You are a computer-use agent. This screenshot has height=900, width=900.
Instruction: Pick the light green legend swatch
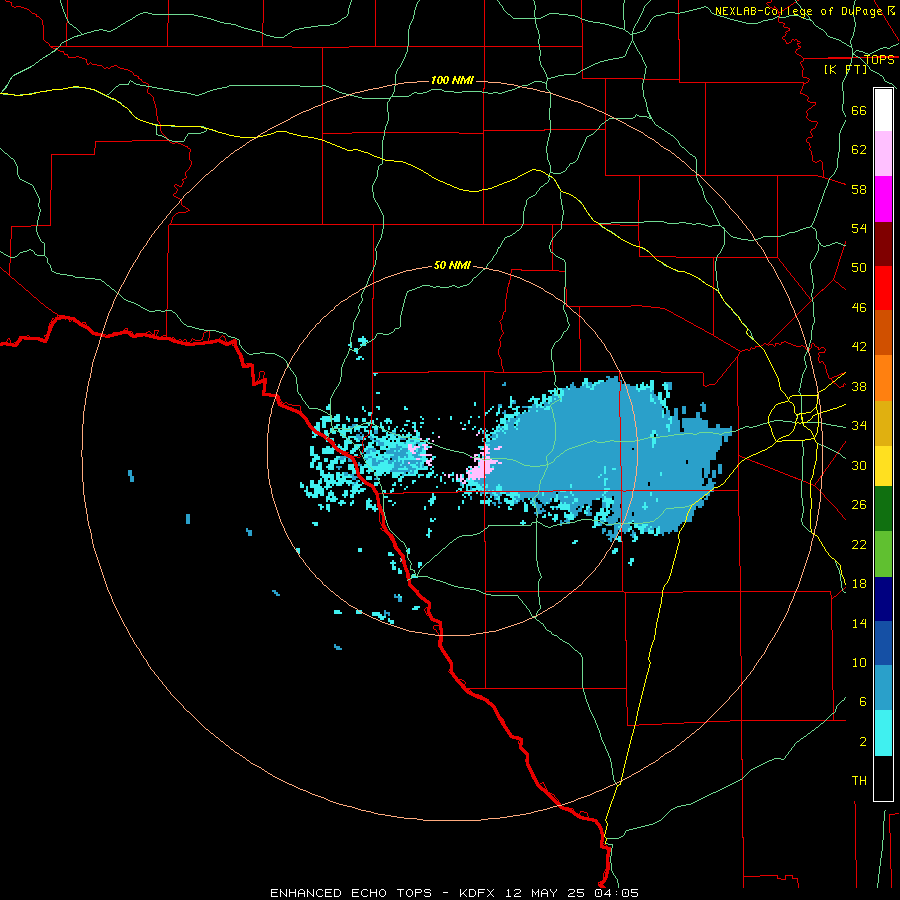[883, 554]
